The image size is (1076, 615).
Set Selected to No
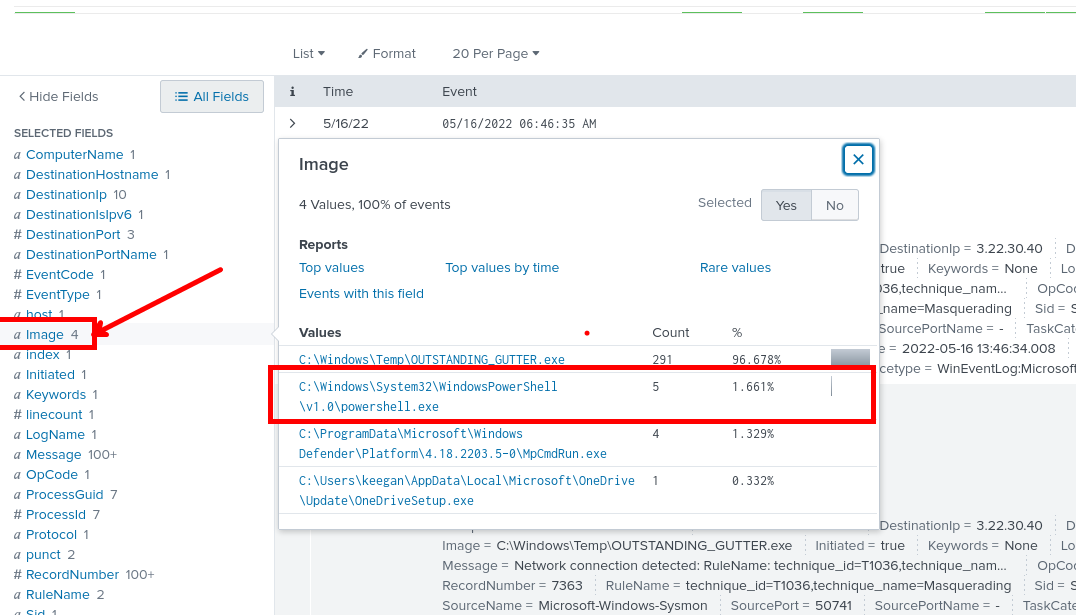click(834, 205)
